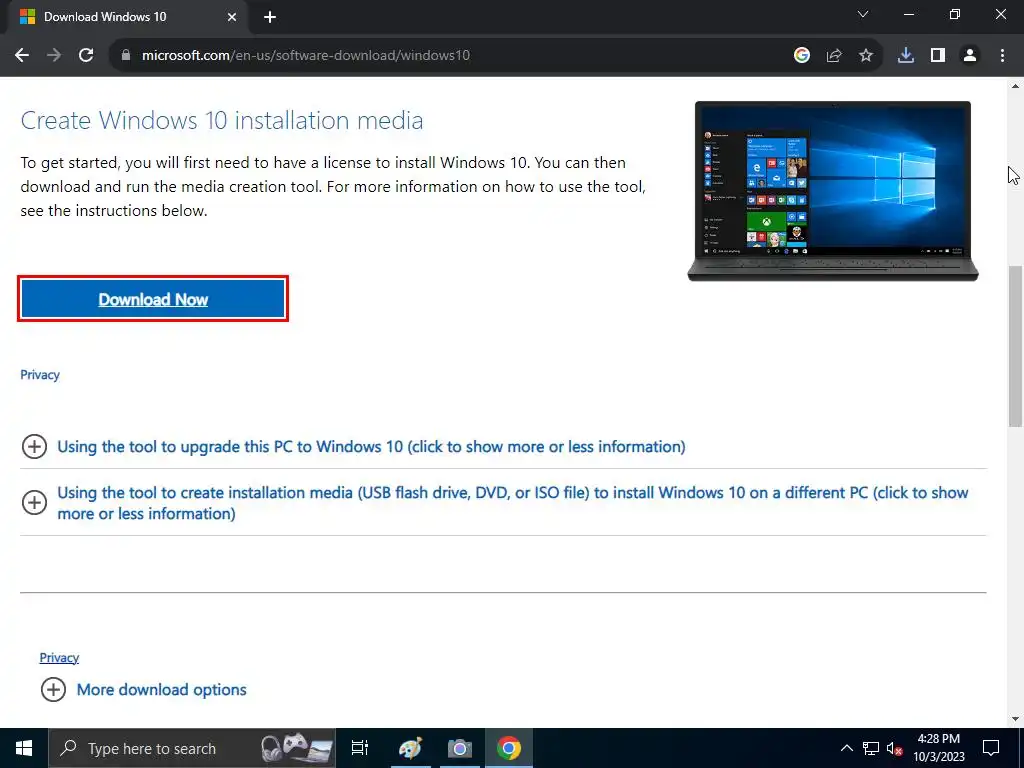The height and width of the screenshot is (768, 1024).
Task: Switch to Chrome on the taskbar
Action: [509, 748]
